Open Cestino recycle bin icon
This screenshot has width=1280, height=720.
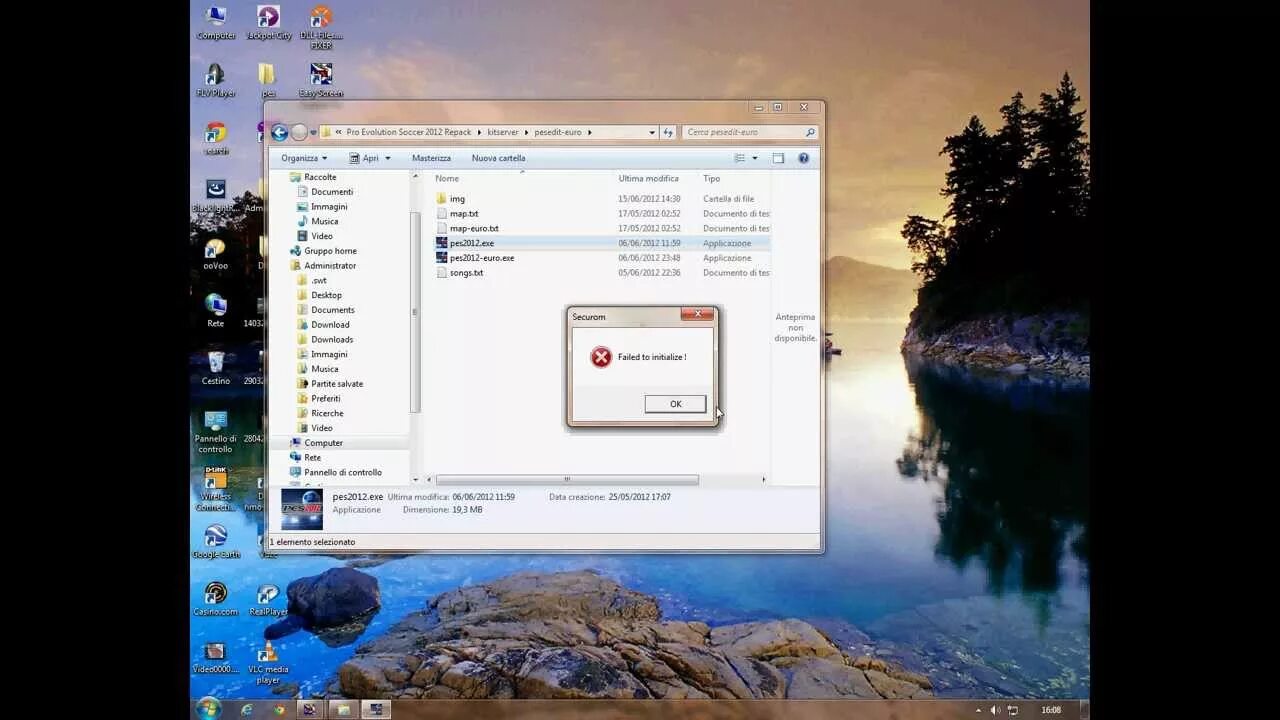coord(216,368)
